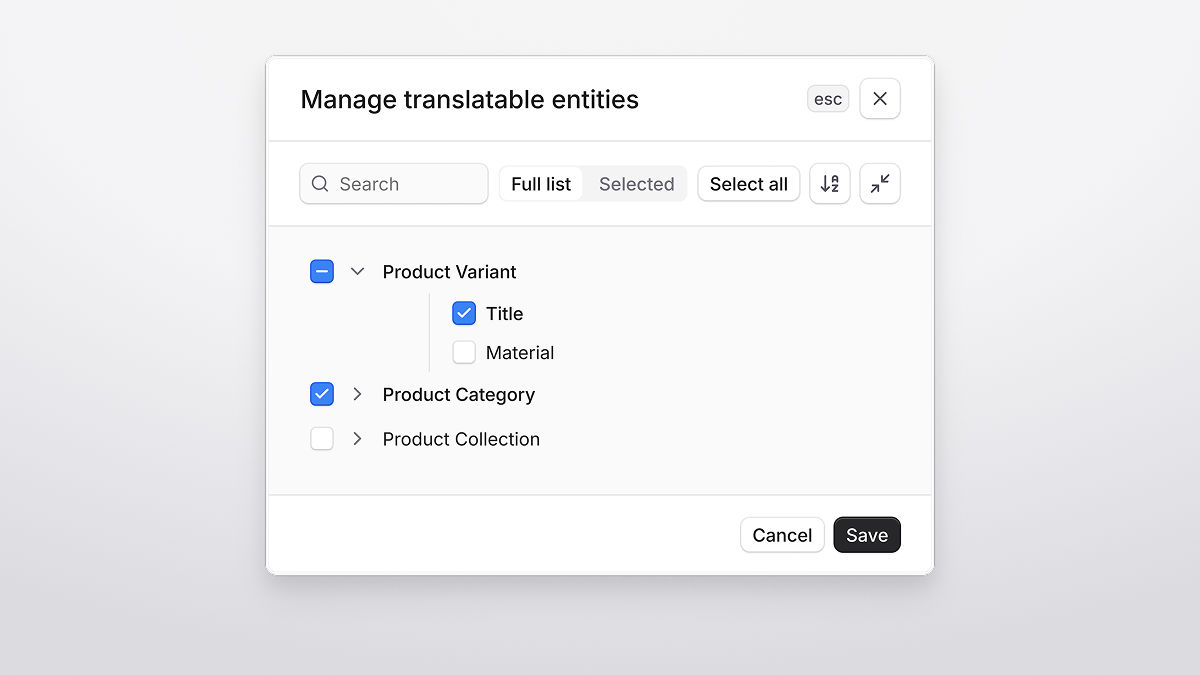
Task: Select the Product Variant label text
Action: tap(449, 271)
